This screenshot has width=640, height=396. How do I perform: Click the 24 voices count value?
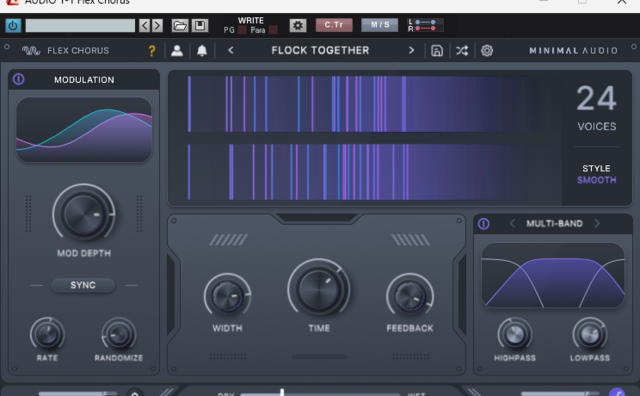596,98
